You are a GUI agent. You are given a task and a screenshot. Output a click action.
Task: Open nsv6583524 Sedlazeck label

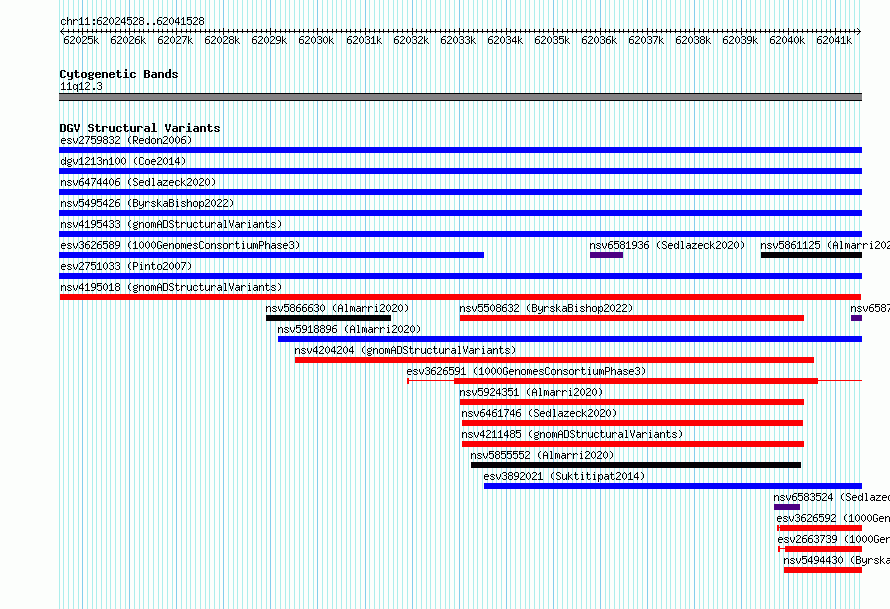832,497
